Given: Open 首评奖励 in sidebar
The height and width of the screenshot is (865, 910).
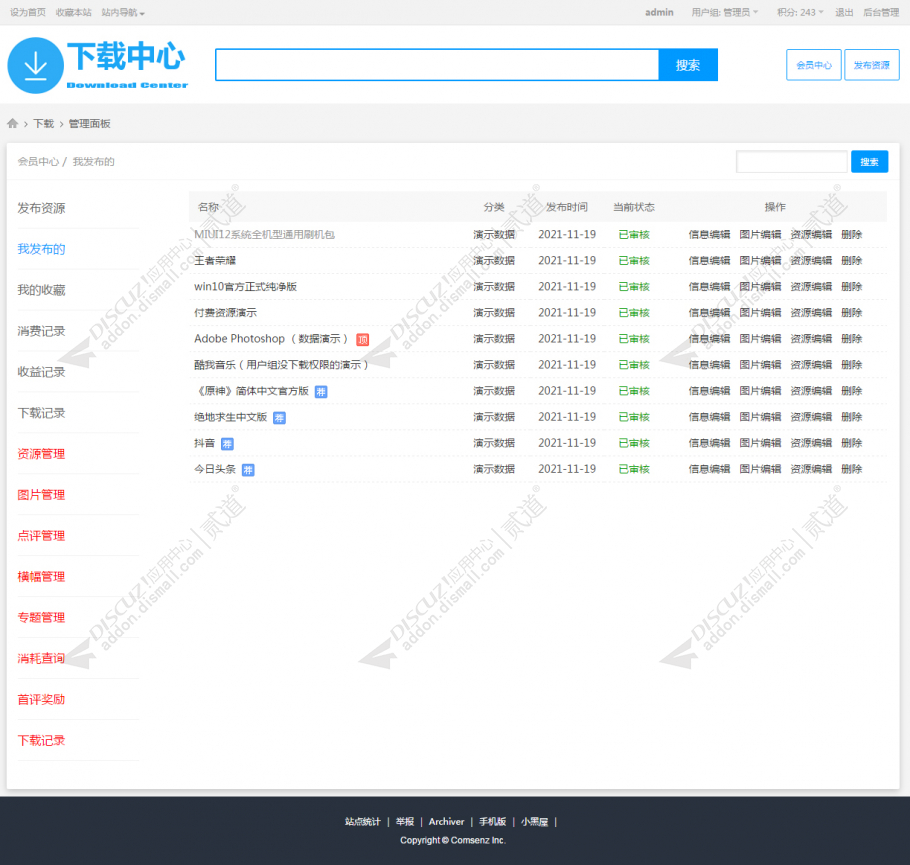Looking at the screenshot, I should 41,699.
